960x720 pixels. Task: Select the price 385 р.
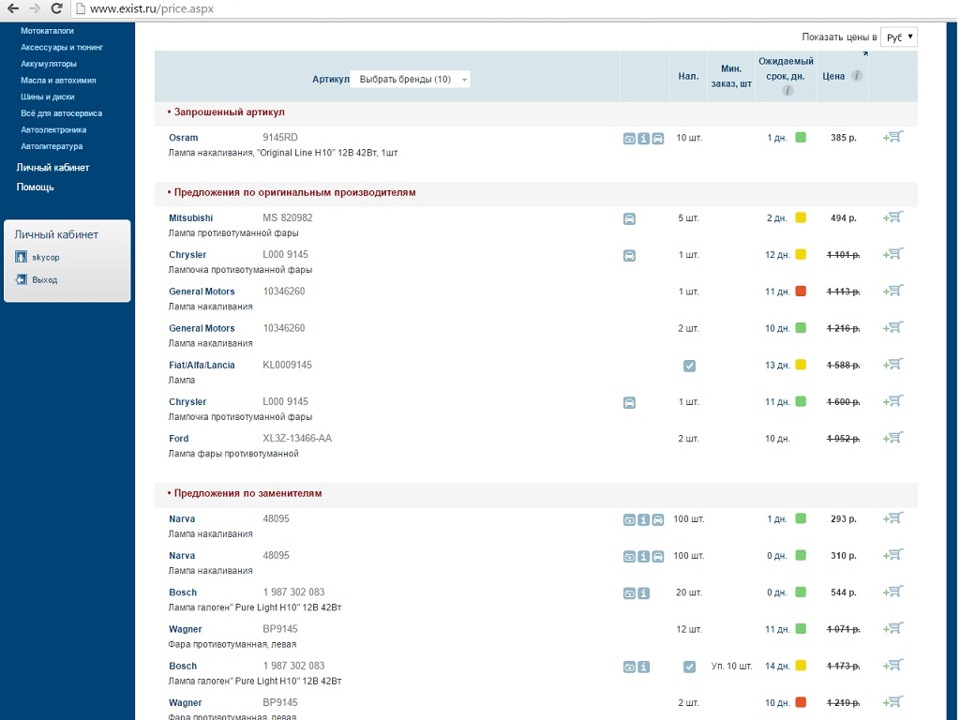click(x=843, y=138)
